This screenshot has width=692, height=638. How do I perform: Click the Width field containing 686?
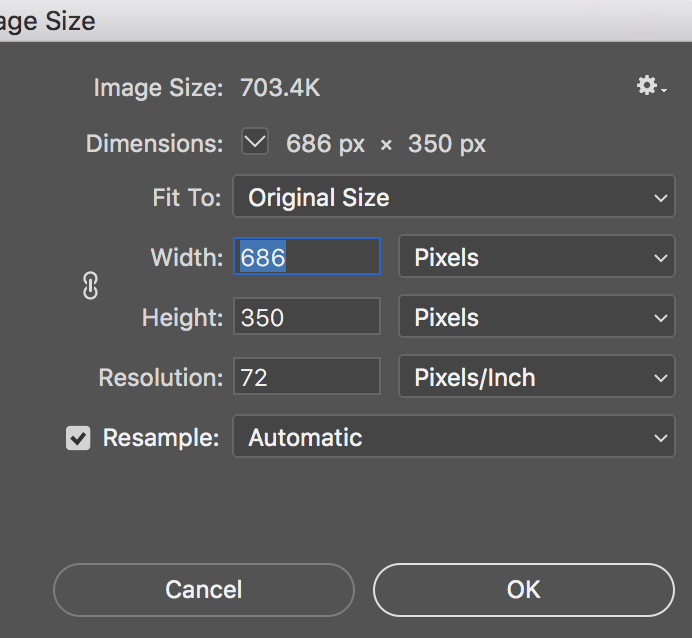(x=307, y=258)
